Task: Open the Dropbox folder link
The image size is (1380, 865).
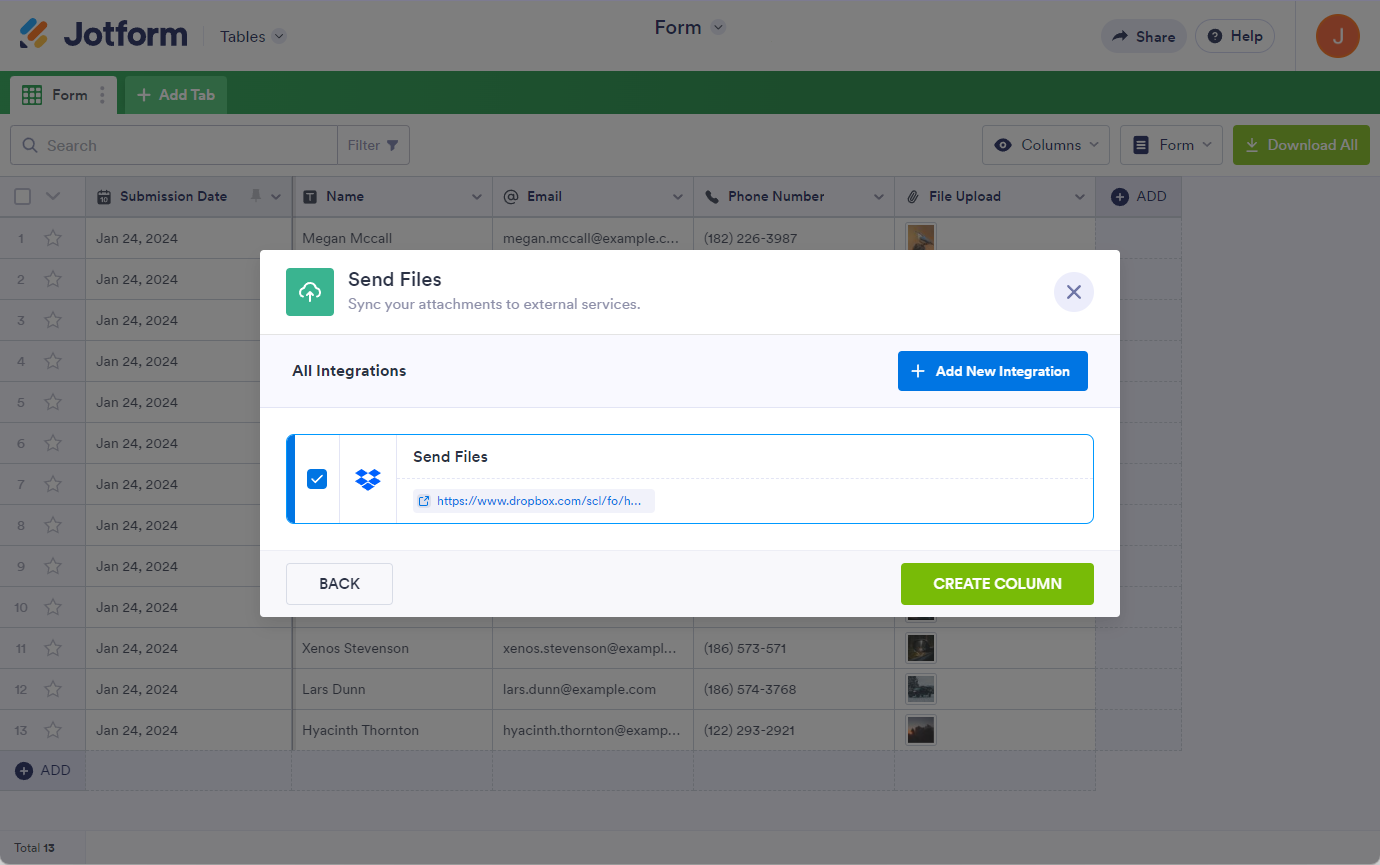Action: 538,501
